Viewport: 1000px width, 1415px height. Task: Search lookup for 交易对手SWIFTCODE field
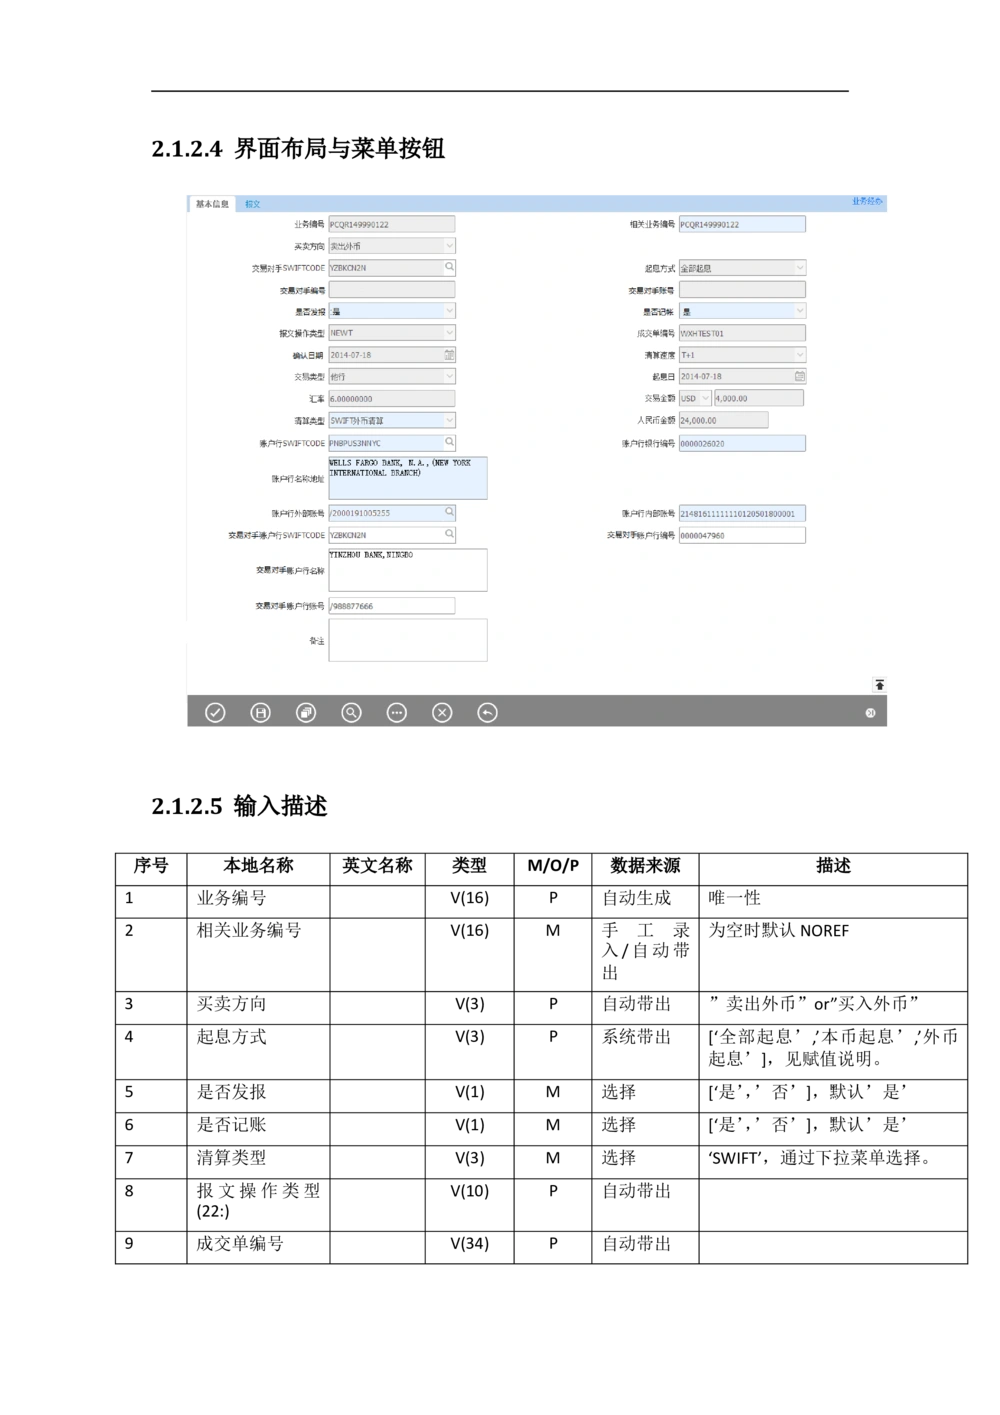coord(449,267)
